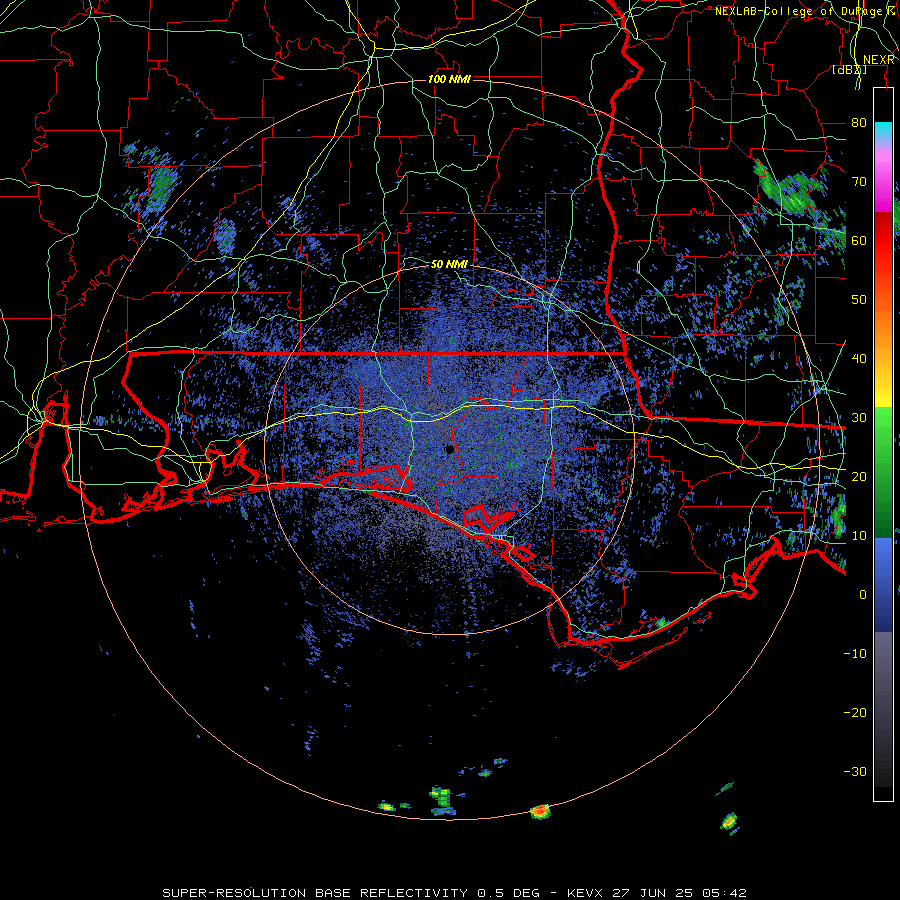Click the "27 JUN 25 05:42" timestamp

[680, 893]
